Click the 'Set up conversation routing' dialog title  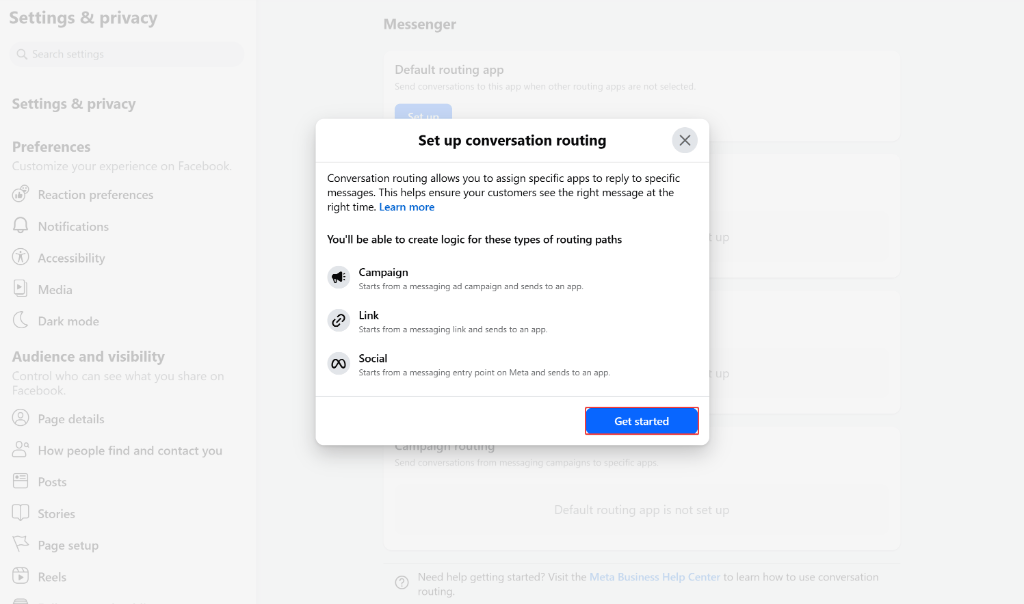tap(512, 140)
